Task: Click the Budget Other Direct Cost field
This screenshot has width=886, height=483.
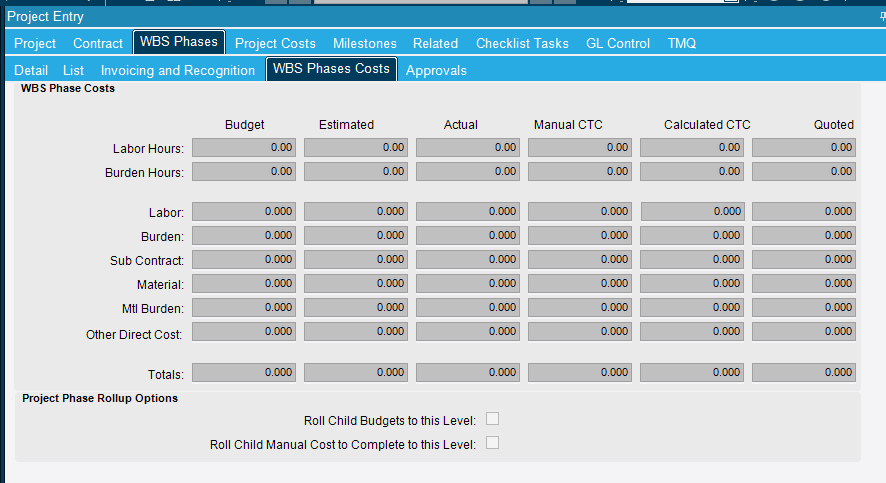Action: (244, 332)
